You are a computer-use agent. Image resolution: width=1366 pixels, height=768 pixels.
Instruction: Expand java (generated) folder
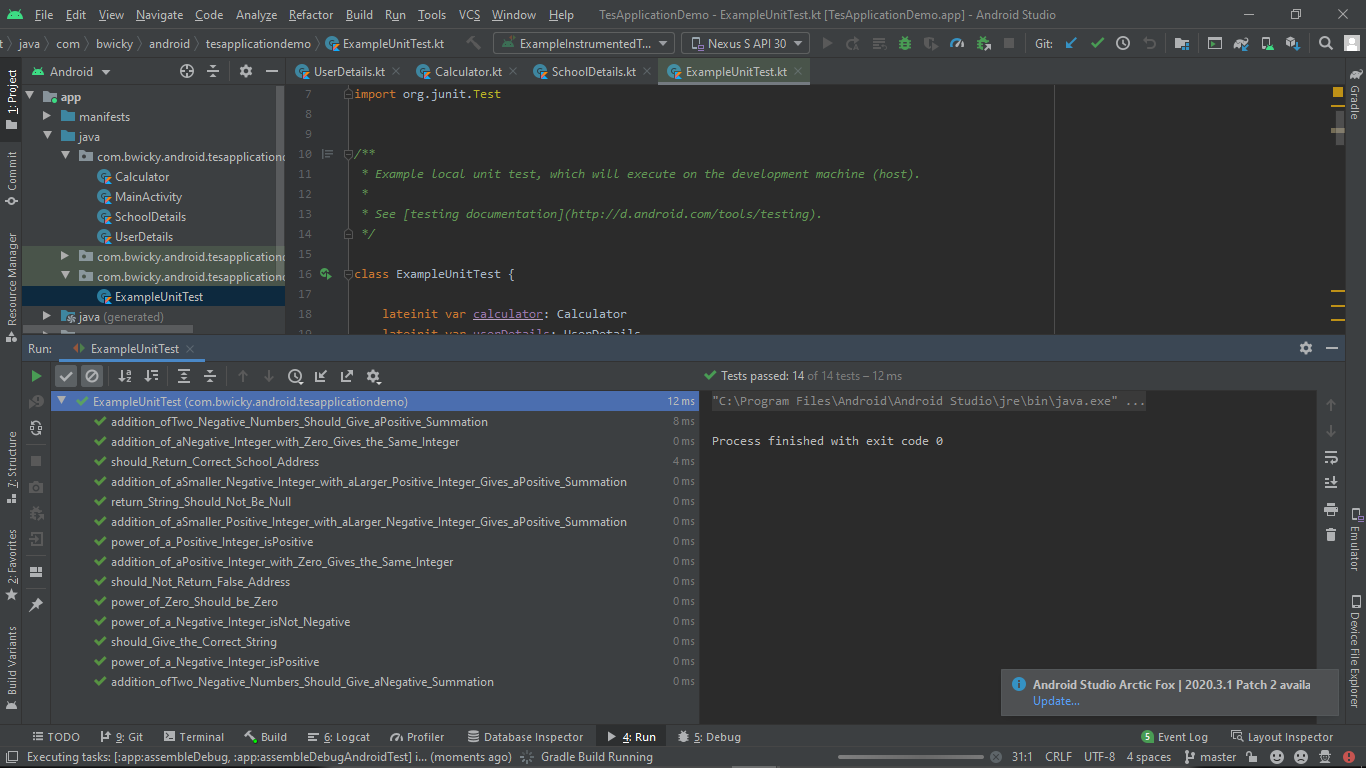tap(47, 316)
